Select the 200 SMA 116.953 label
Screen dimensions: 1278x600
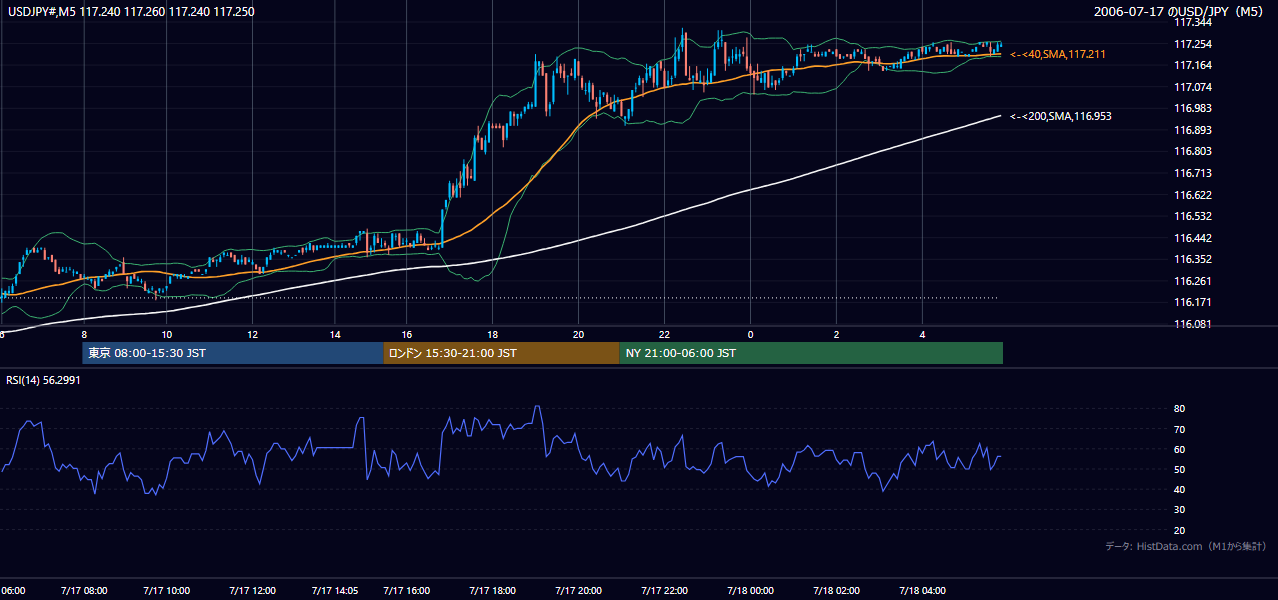pyautogui.click(x=1061, y=116)
